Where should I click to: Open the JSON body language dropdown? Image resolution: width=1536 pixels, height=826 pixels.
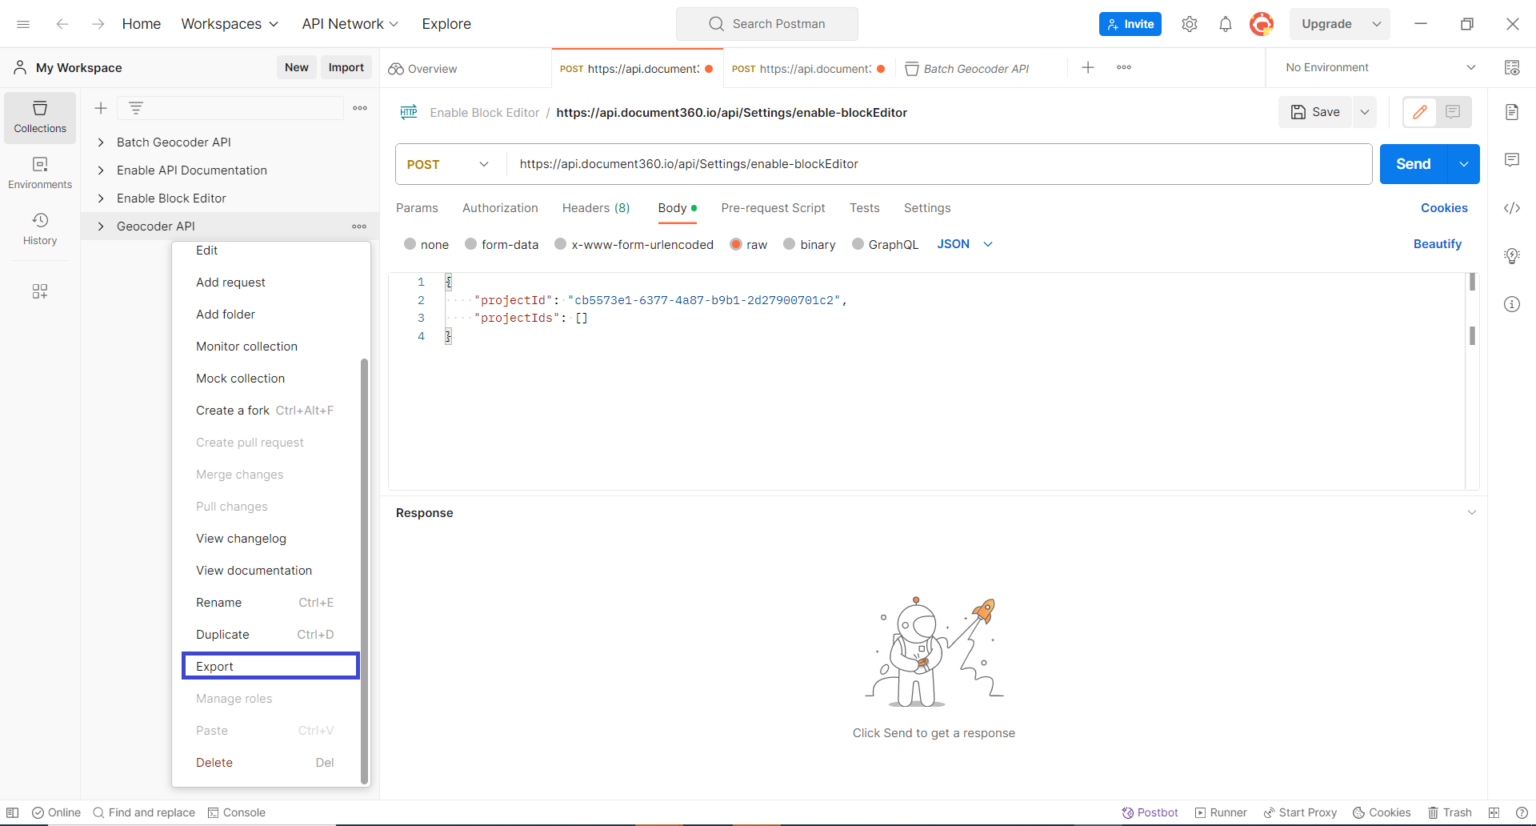963,243
